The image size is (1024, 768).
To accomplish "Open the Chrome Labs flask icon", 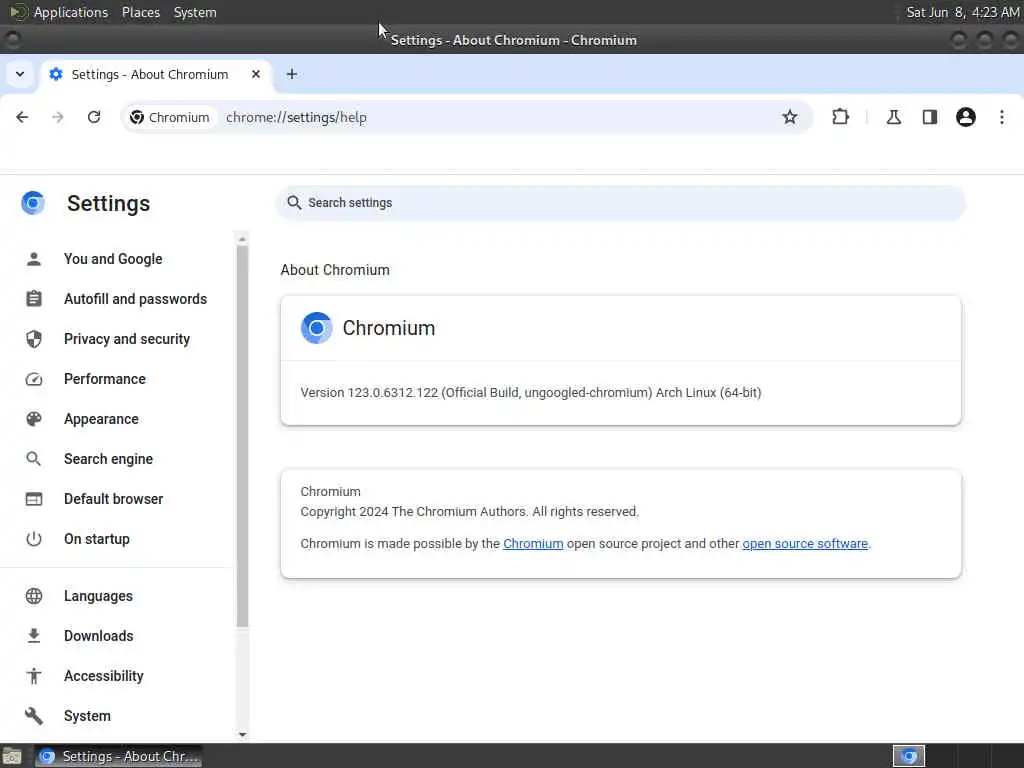I will pyautogui.click(x=893, y=117).
